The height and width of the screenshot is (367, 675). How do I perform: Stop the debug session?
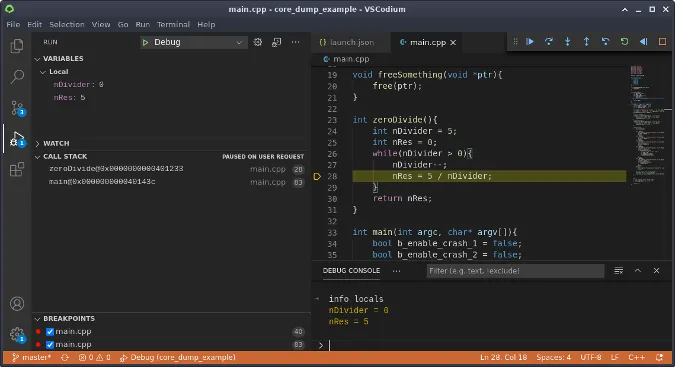[662, 42]
